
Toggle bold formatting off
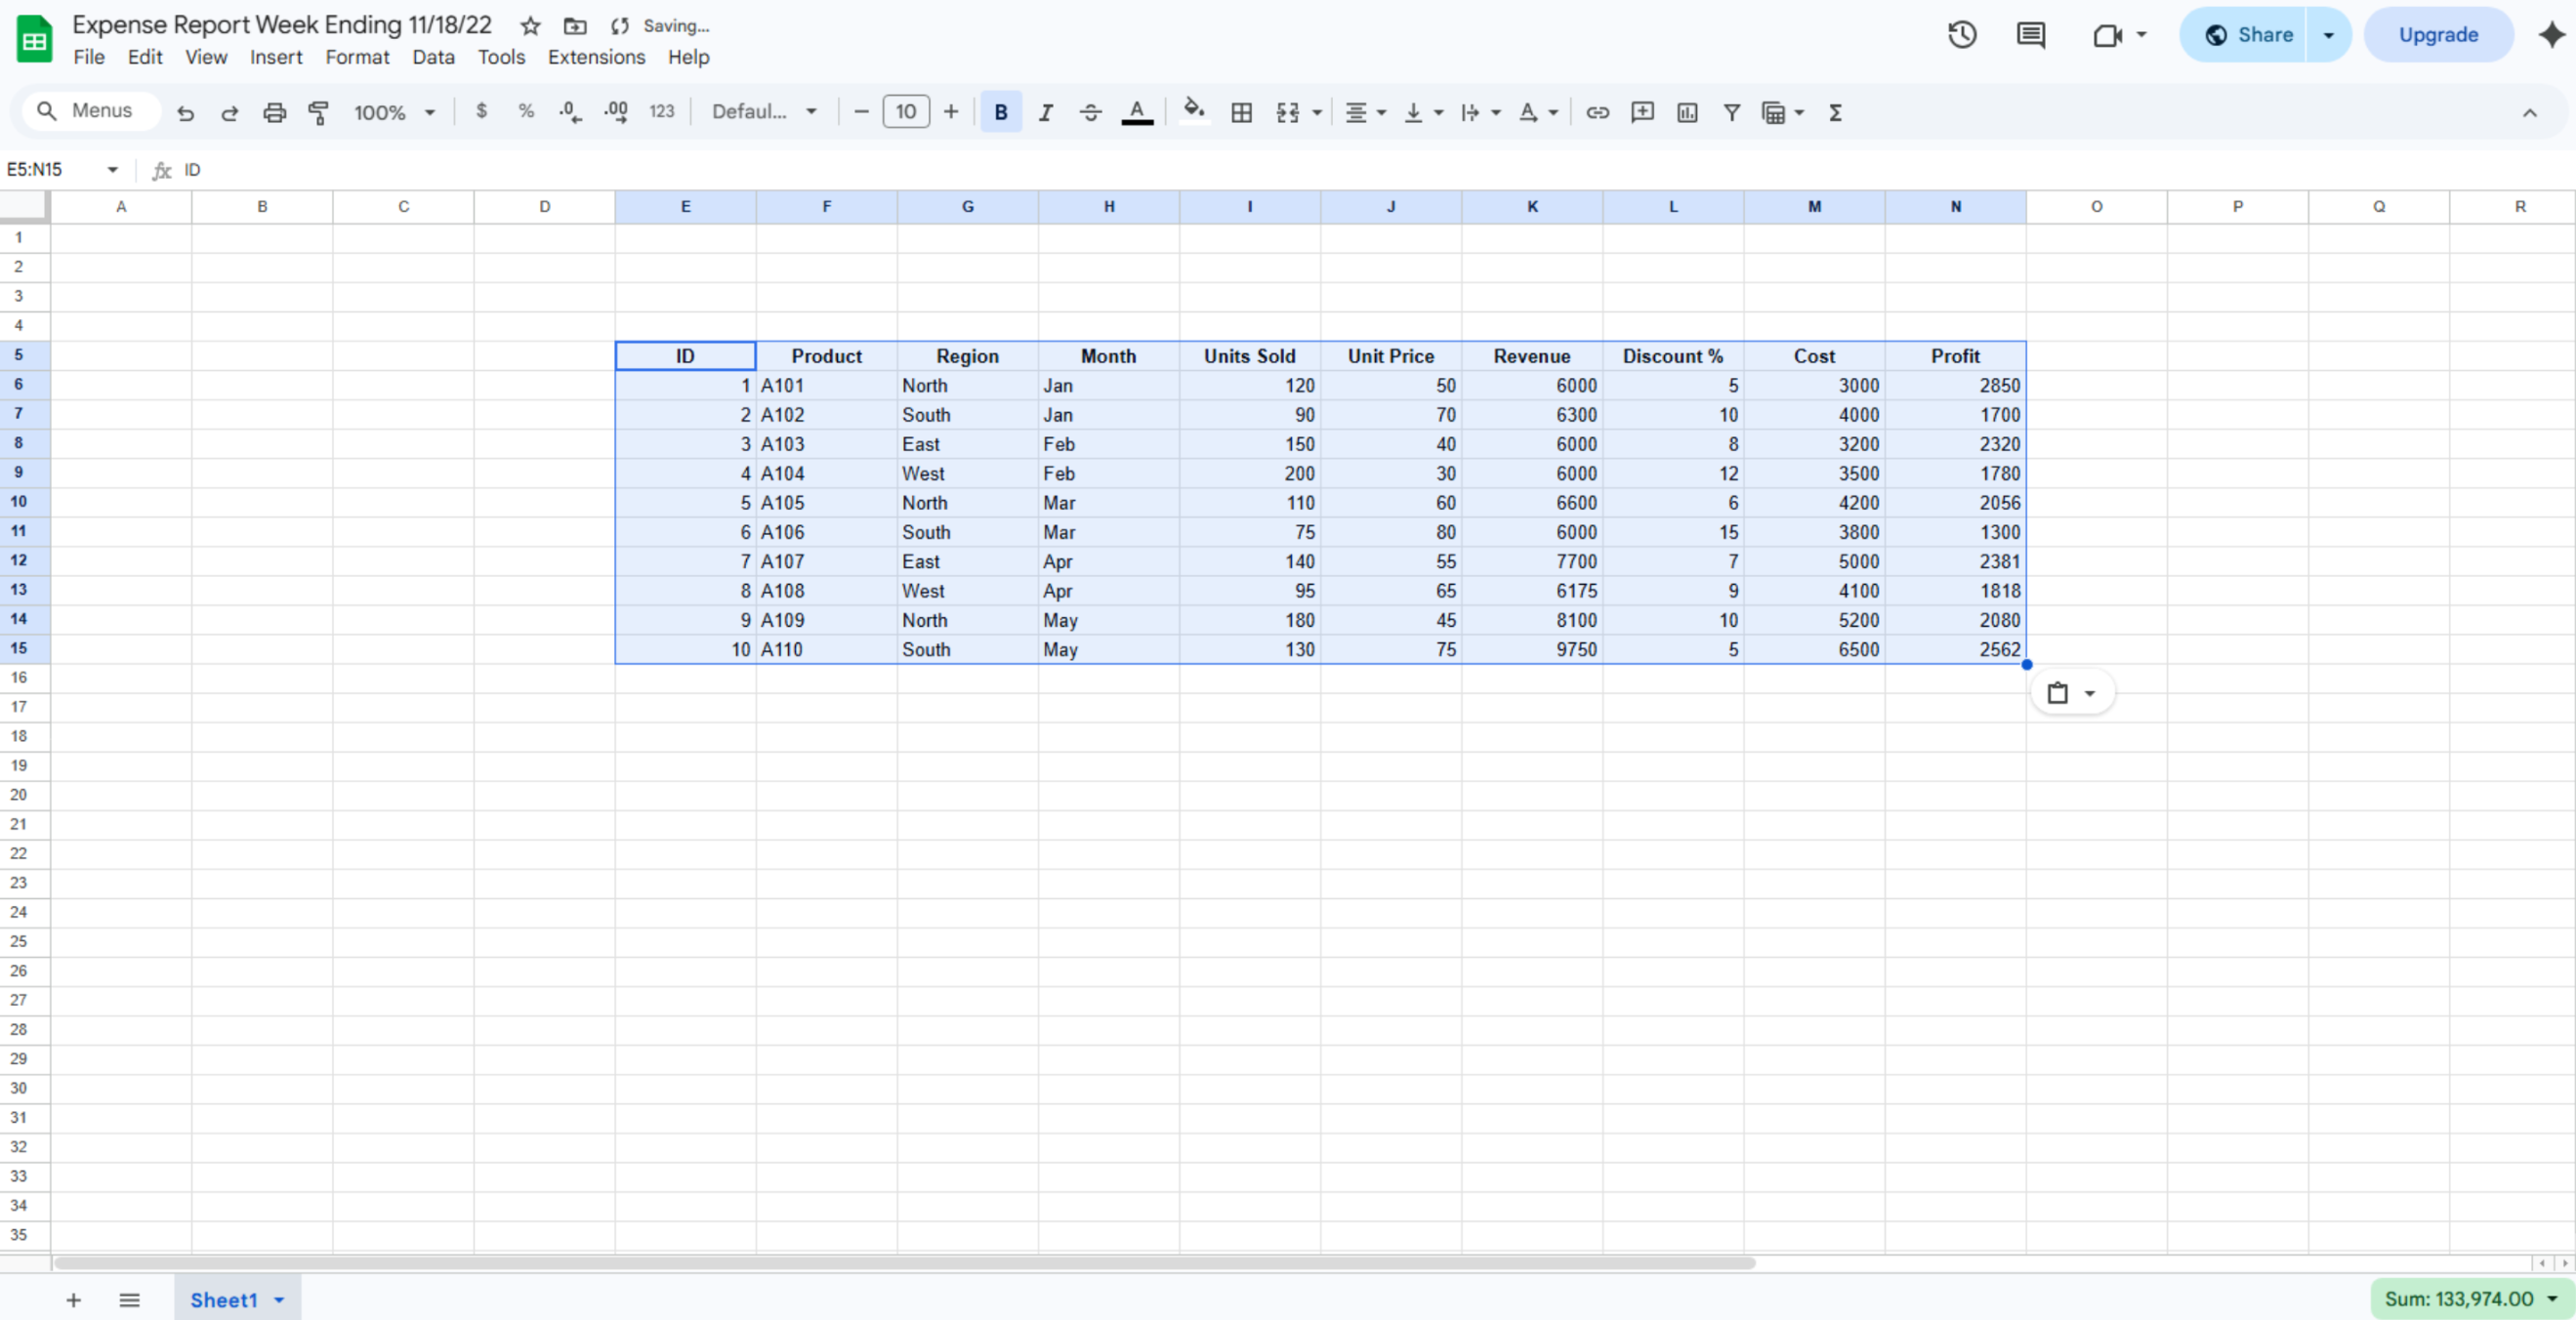click(1000, 112)
